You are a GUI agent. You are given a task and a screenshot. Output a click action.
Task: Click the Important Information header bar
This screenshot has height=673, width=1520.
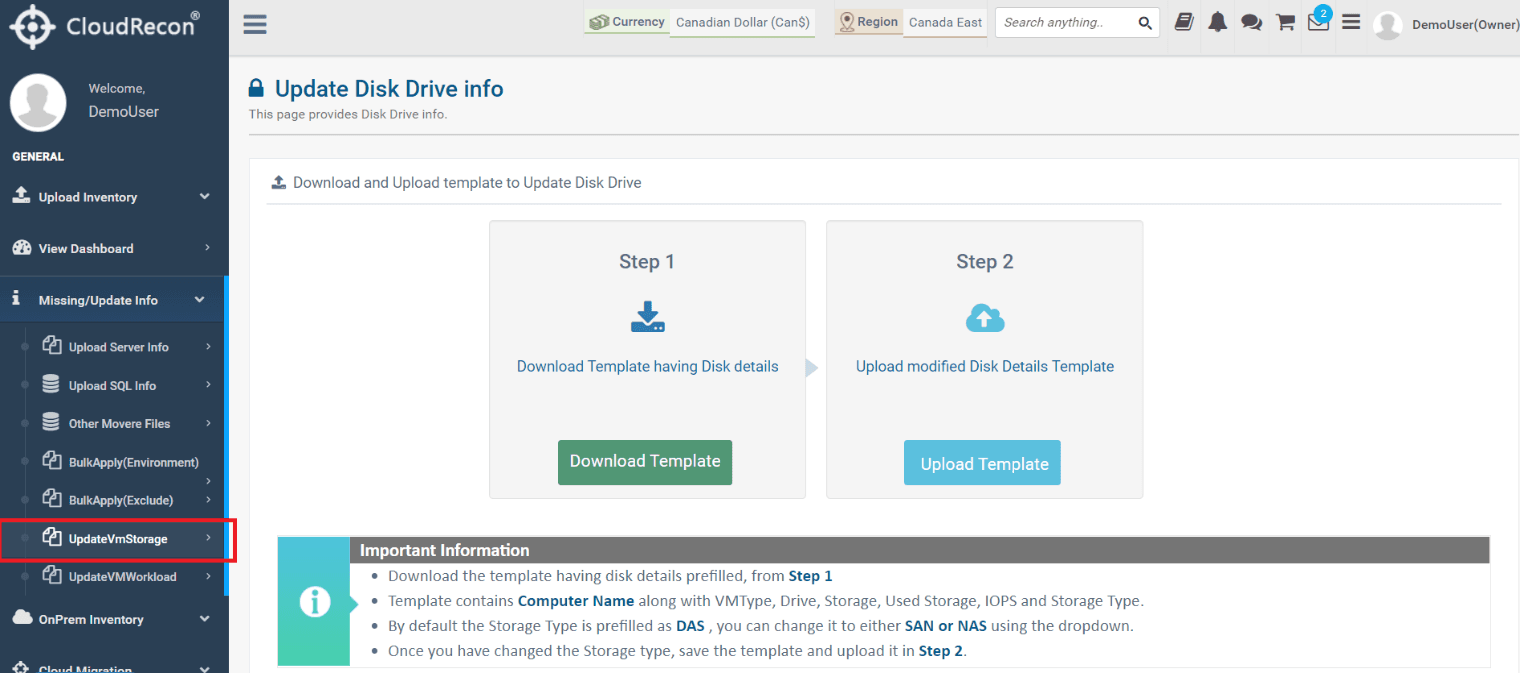click(918, 550)
